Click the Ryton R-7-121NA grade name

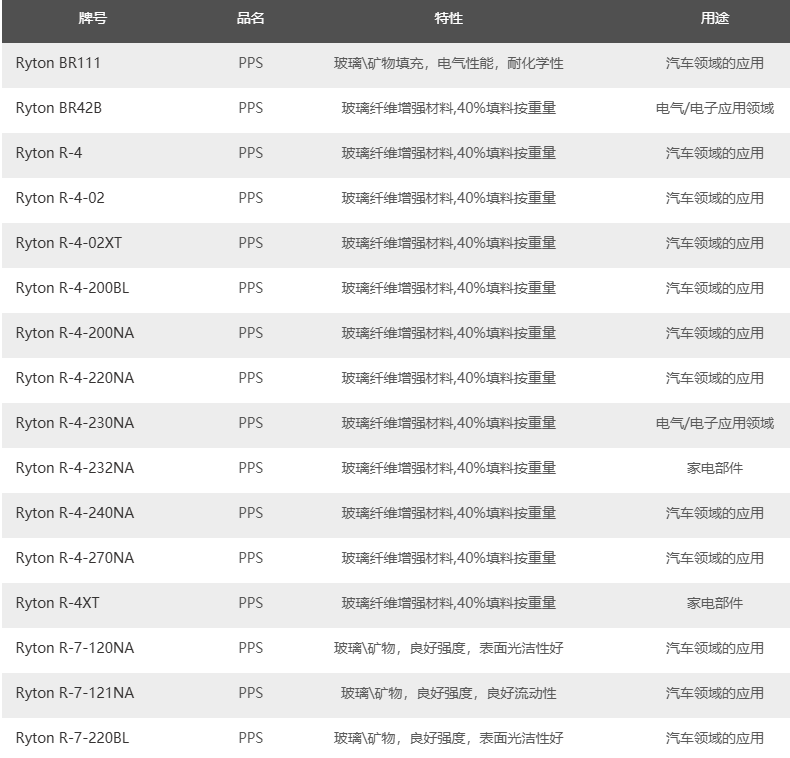tap(74, 693)
